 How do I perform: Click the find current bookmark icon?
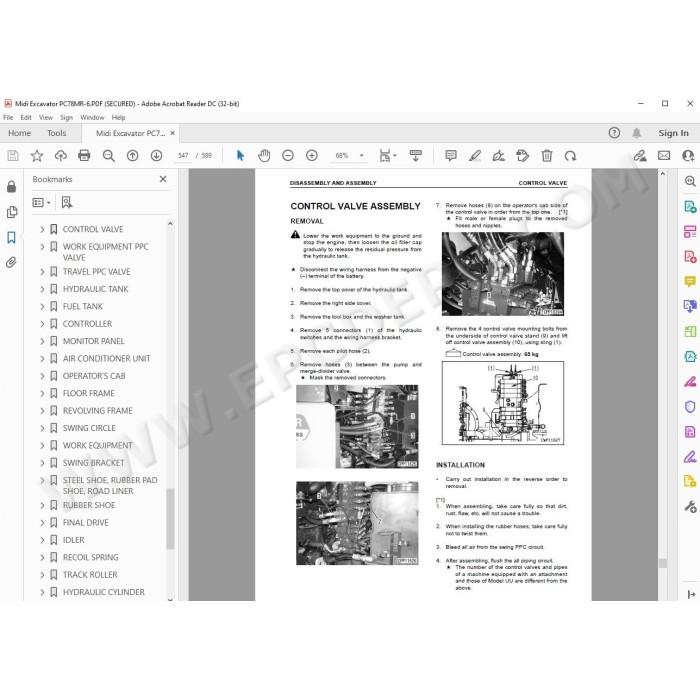tap(67, 202)
